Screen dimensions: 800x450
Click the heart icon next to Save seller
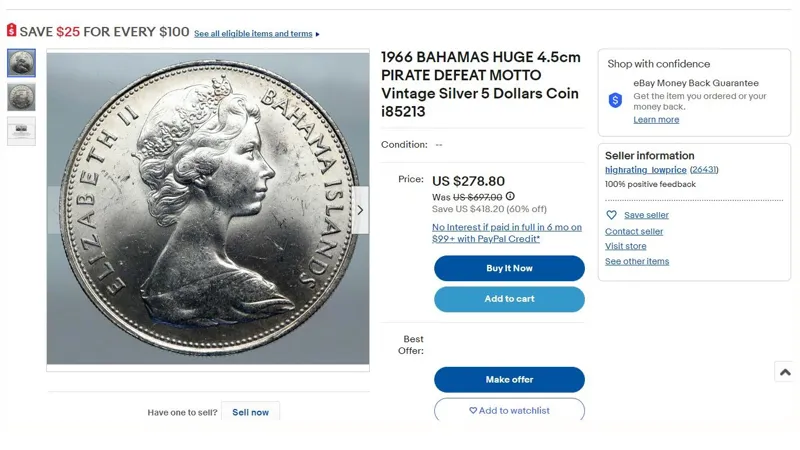612,215
